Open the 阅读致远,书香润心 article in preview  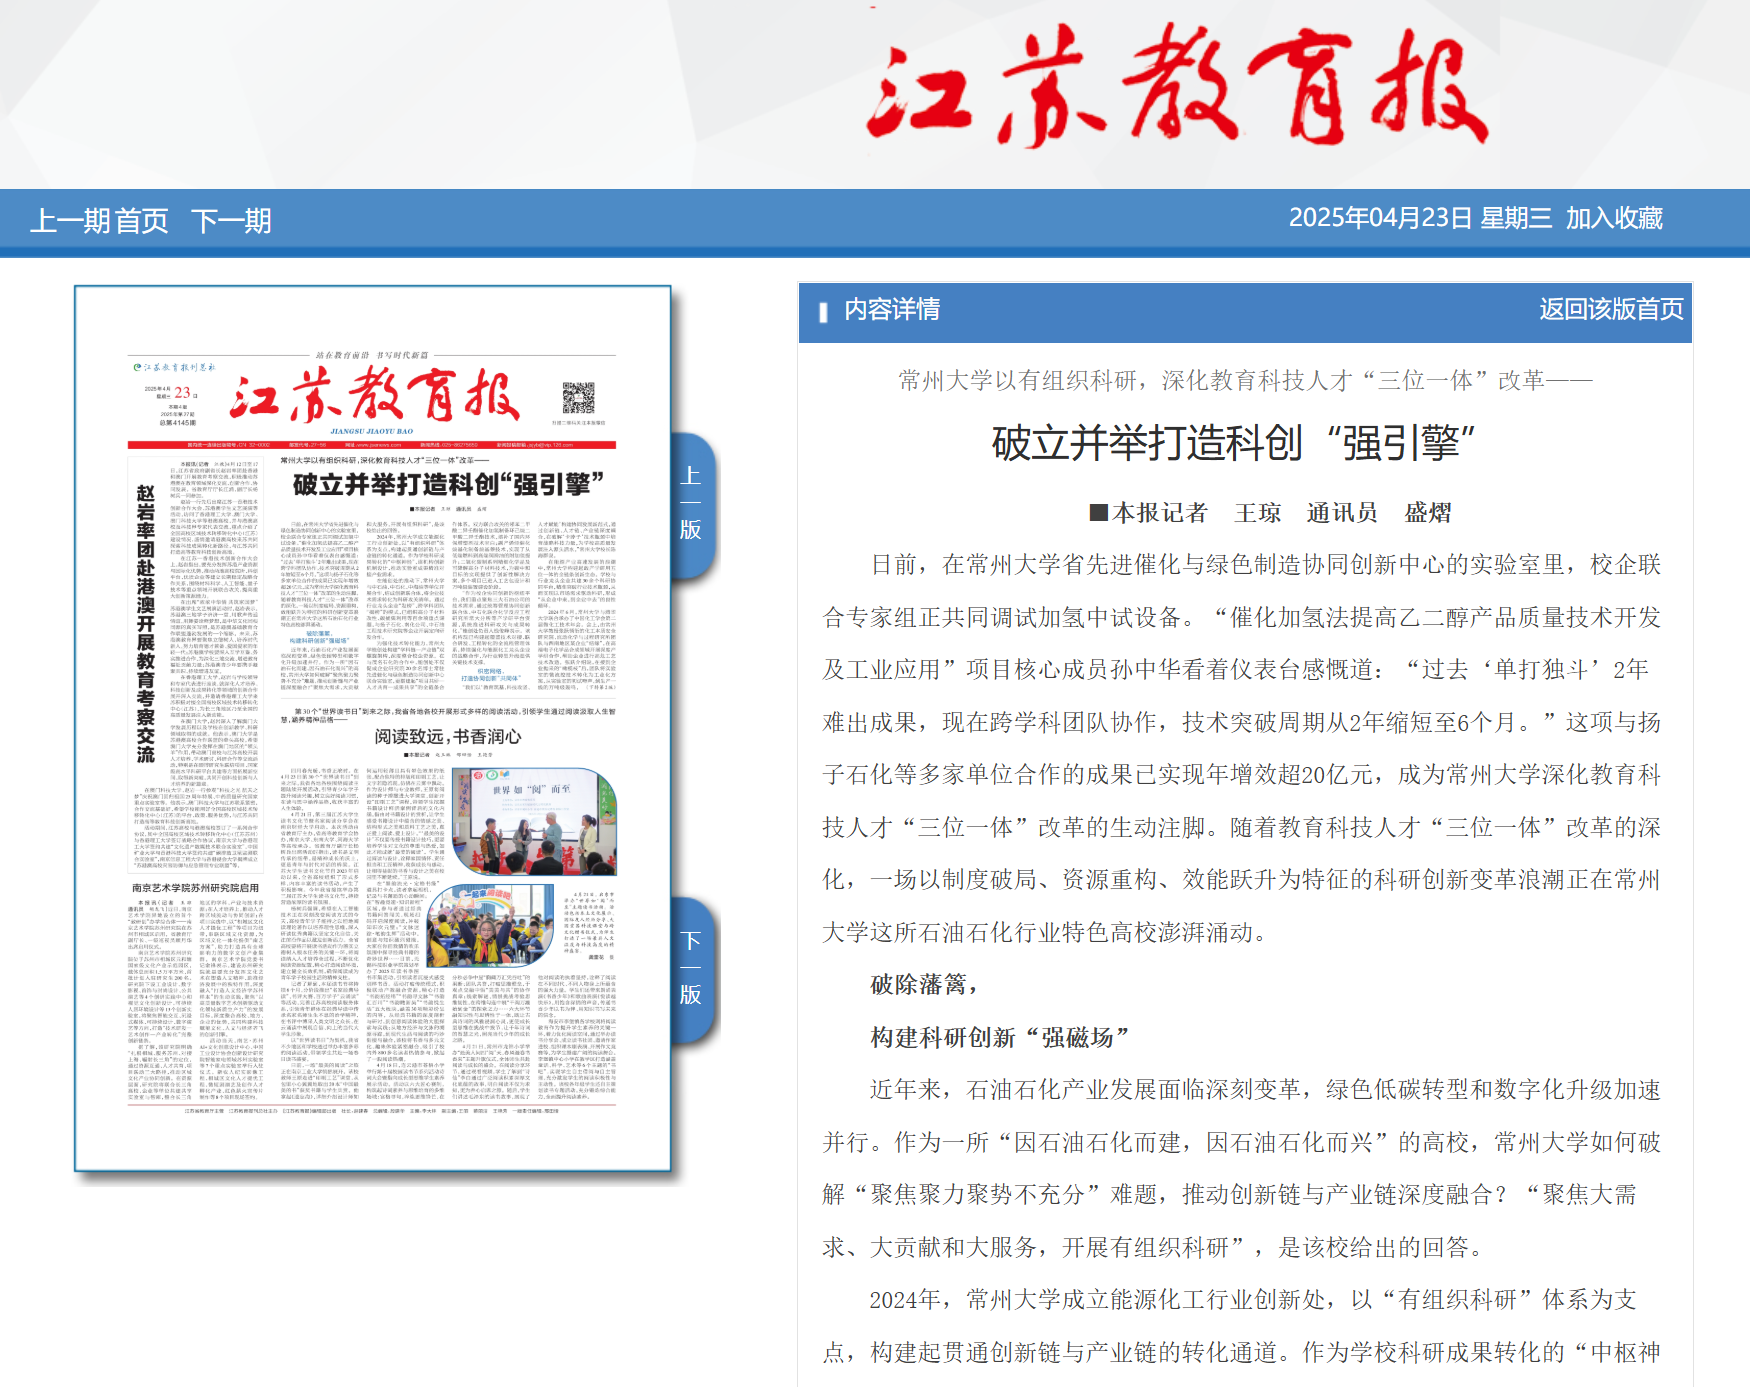tap(448, 737)
